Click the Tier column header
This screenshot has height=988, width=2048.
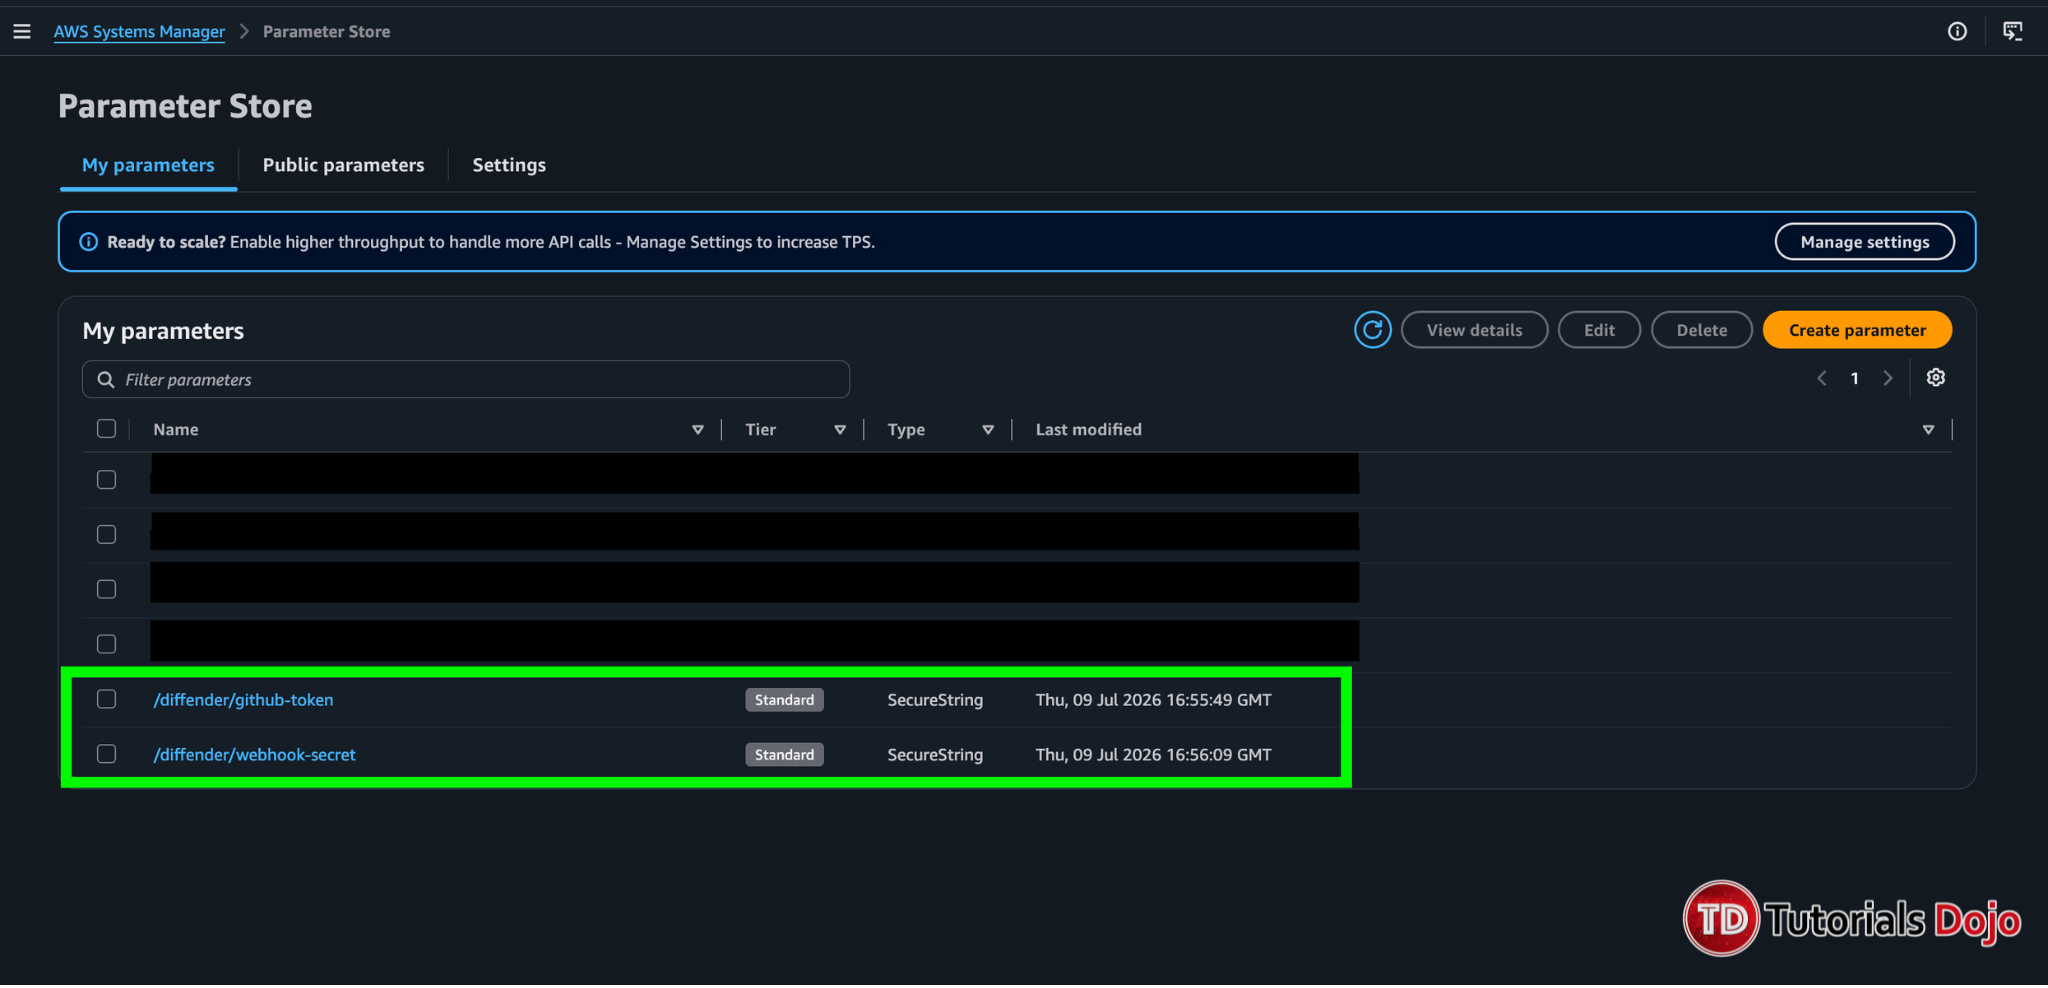pyautogui.click(x=760, y=430)
